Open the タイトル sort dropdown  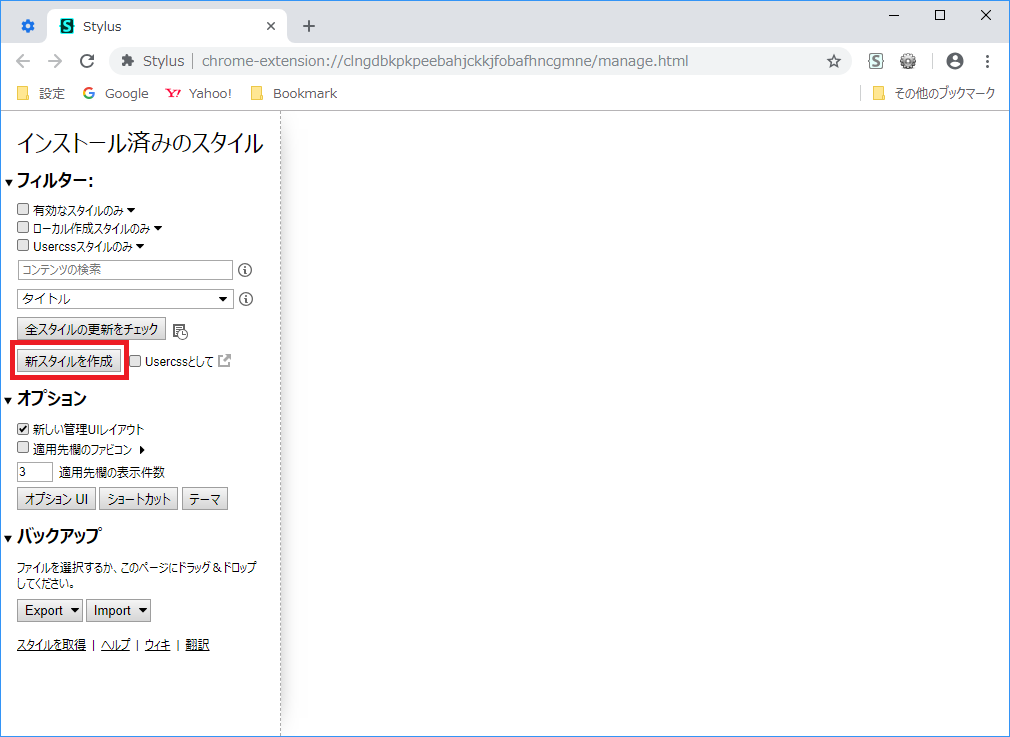click(x=125, y=299)
